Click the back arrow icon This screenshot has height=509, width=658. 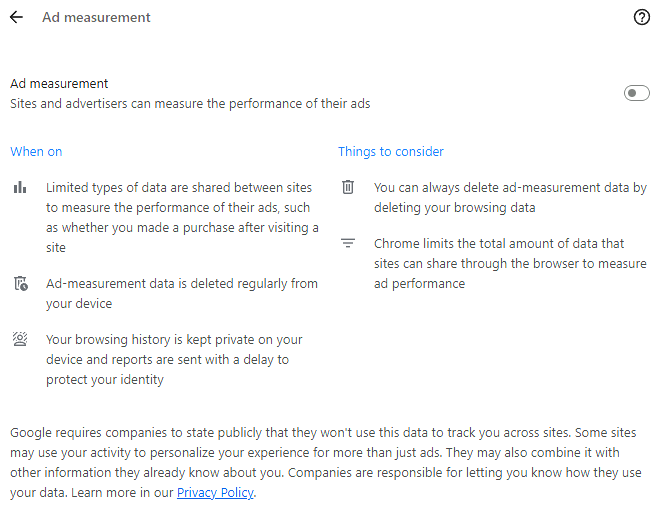(16, 17)
